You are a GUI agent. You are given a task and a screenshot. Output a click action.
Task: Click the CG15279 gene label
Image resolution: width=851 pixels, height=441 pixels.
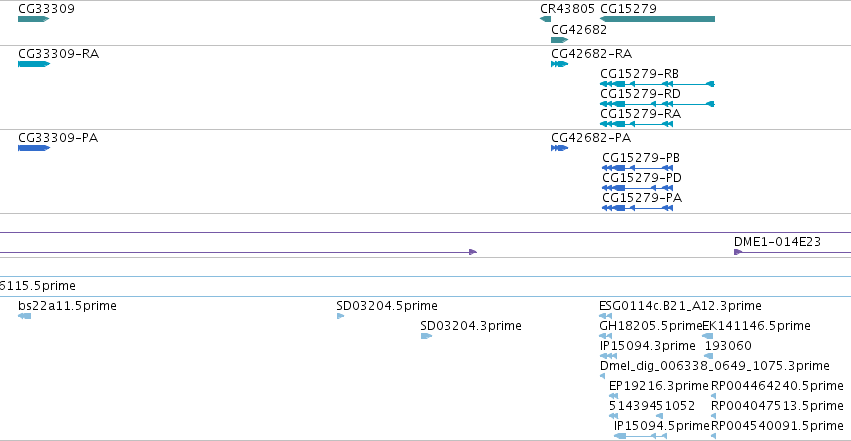click(x=628, y=9)
